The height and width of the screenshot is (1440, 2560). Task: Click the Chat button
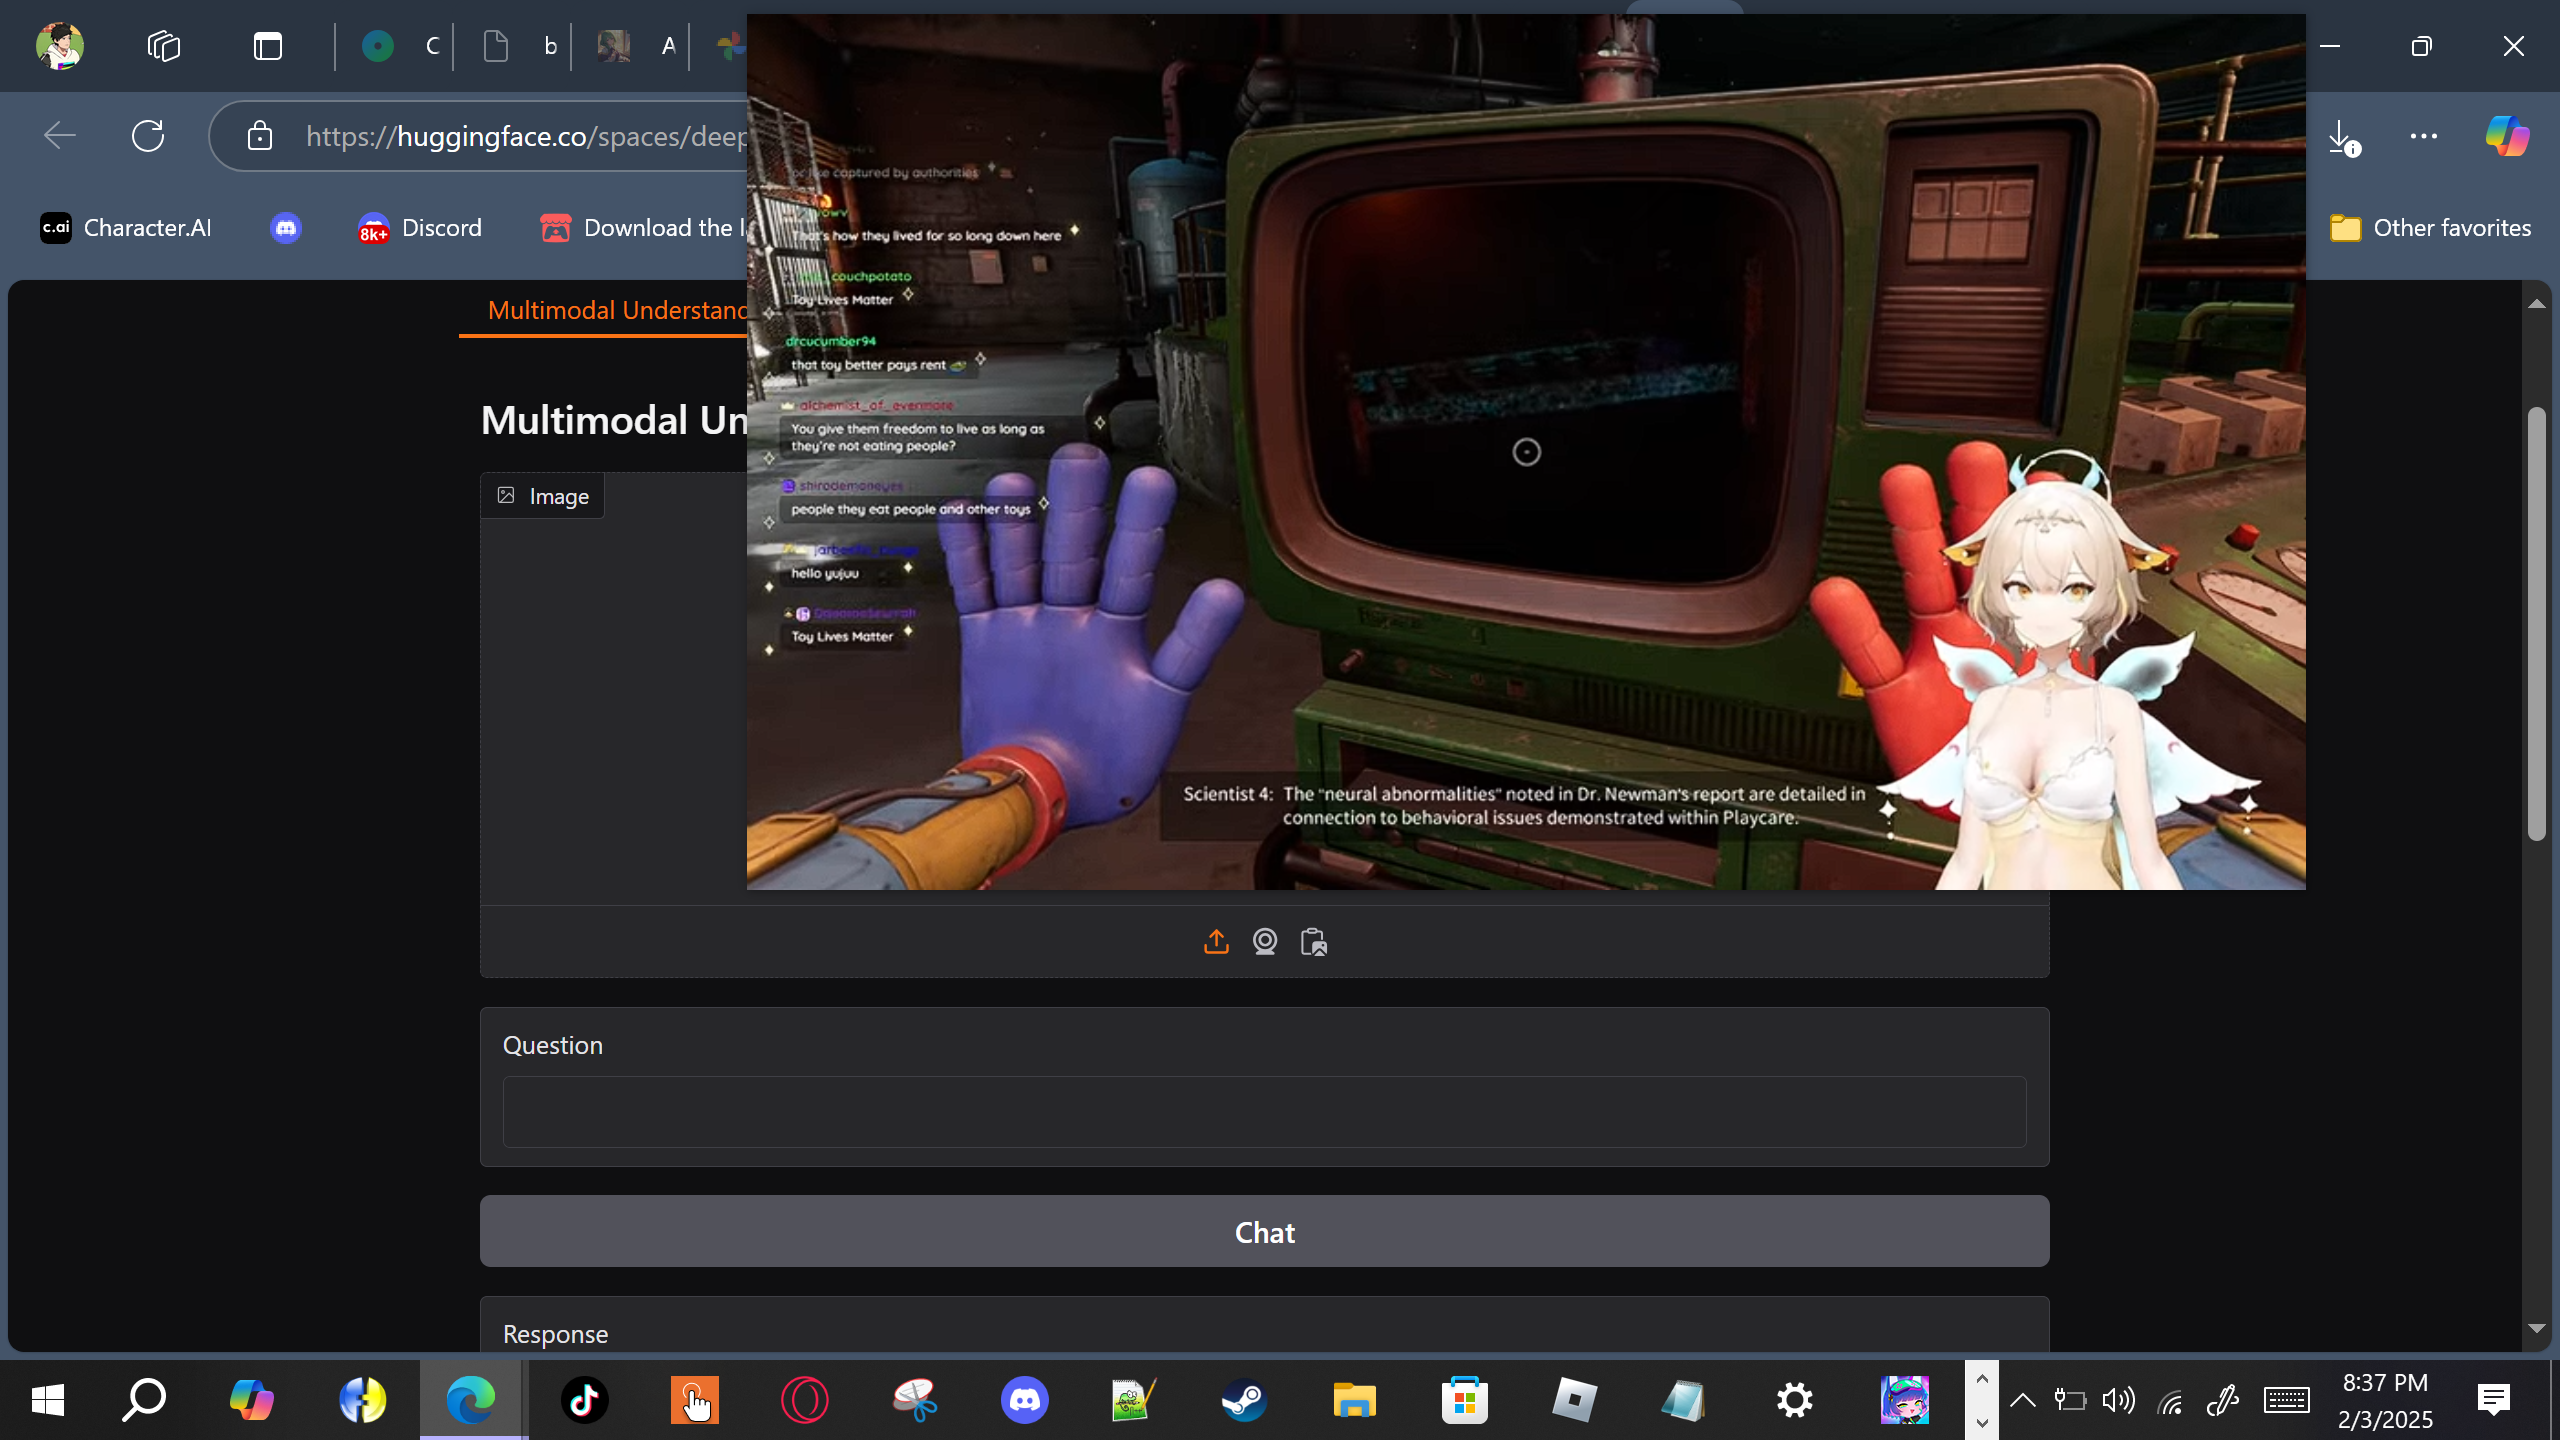[1264, 1232]
